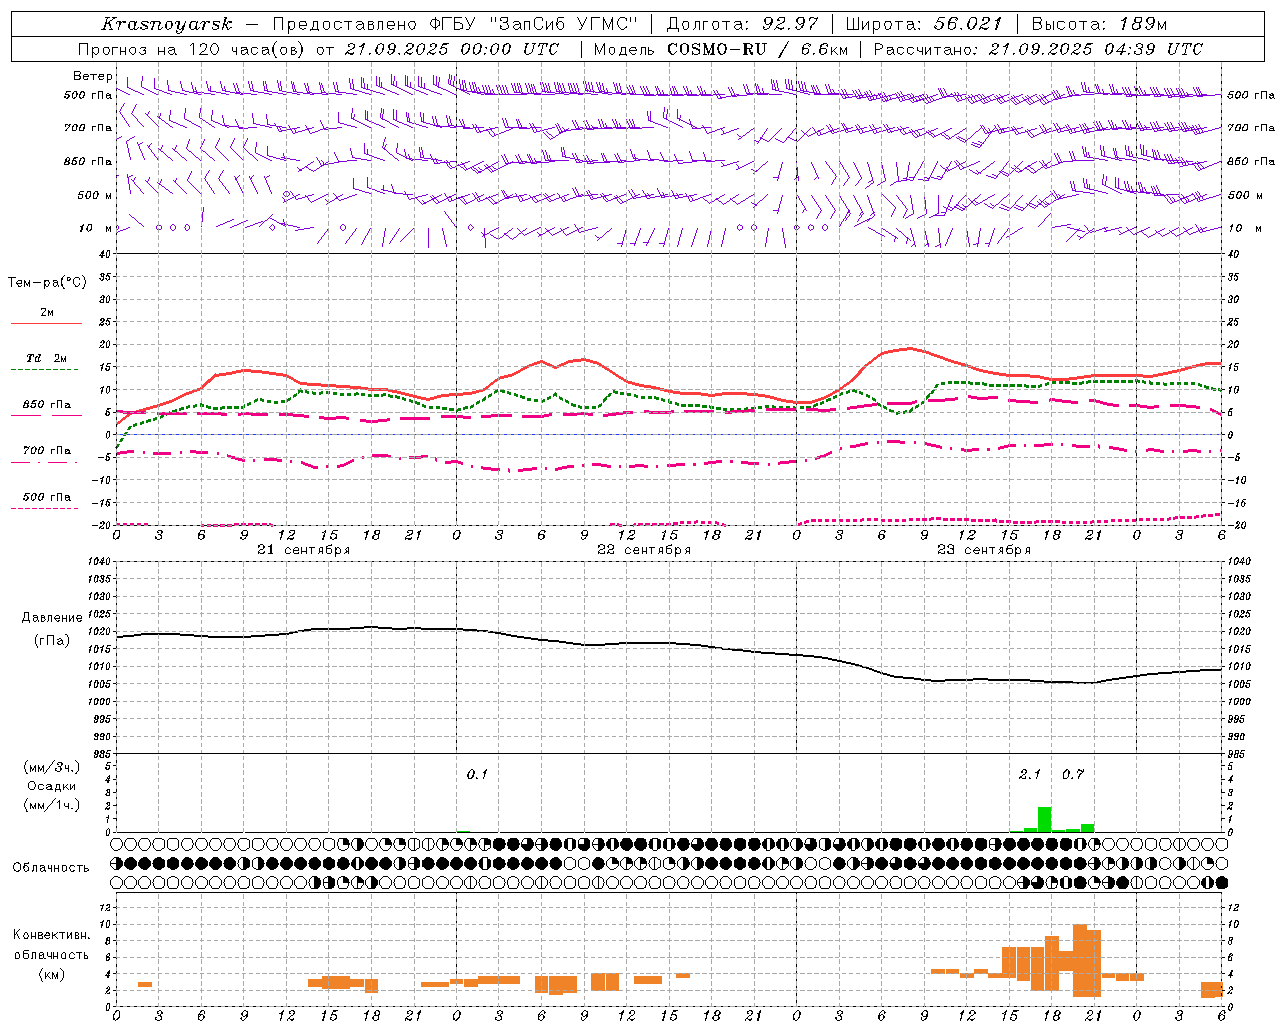Click the 'Модель COSMO-RU / 6.6км' model label

720,49
